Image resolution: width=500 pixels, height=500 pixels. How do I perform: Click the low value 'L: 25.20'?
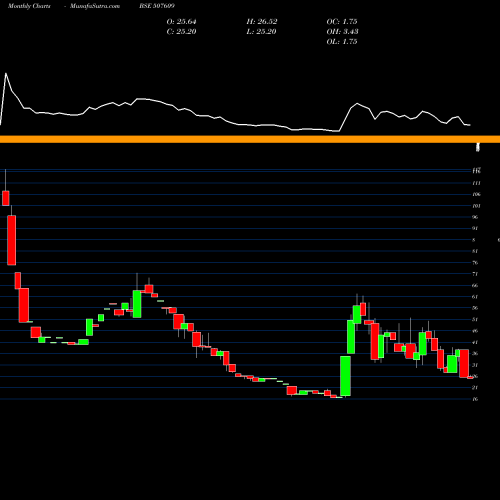pyautogui.click(x=262, y=32)
